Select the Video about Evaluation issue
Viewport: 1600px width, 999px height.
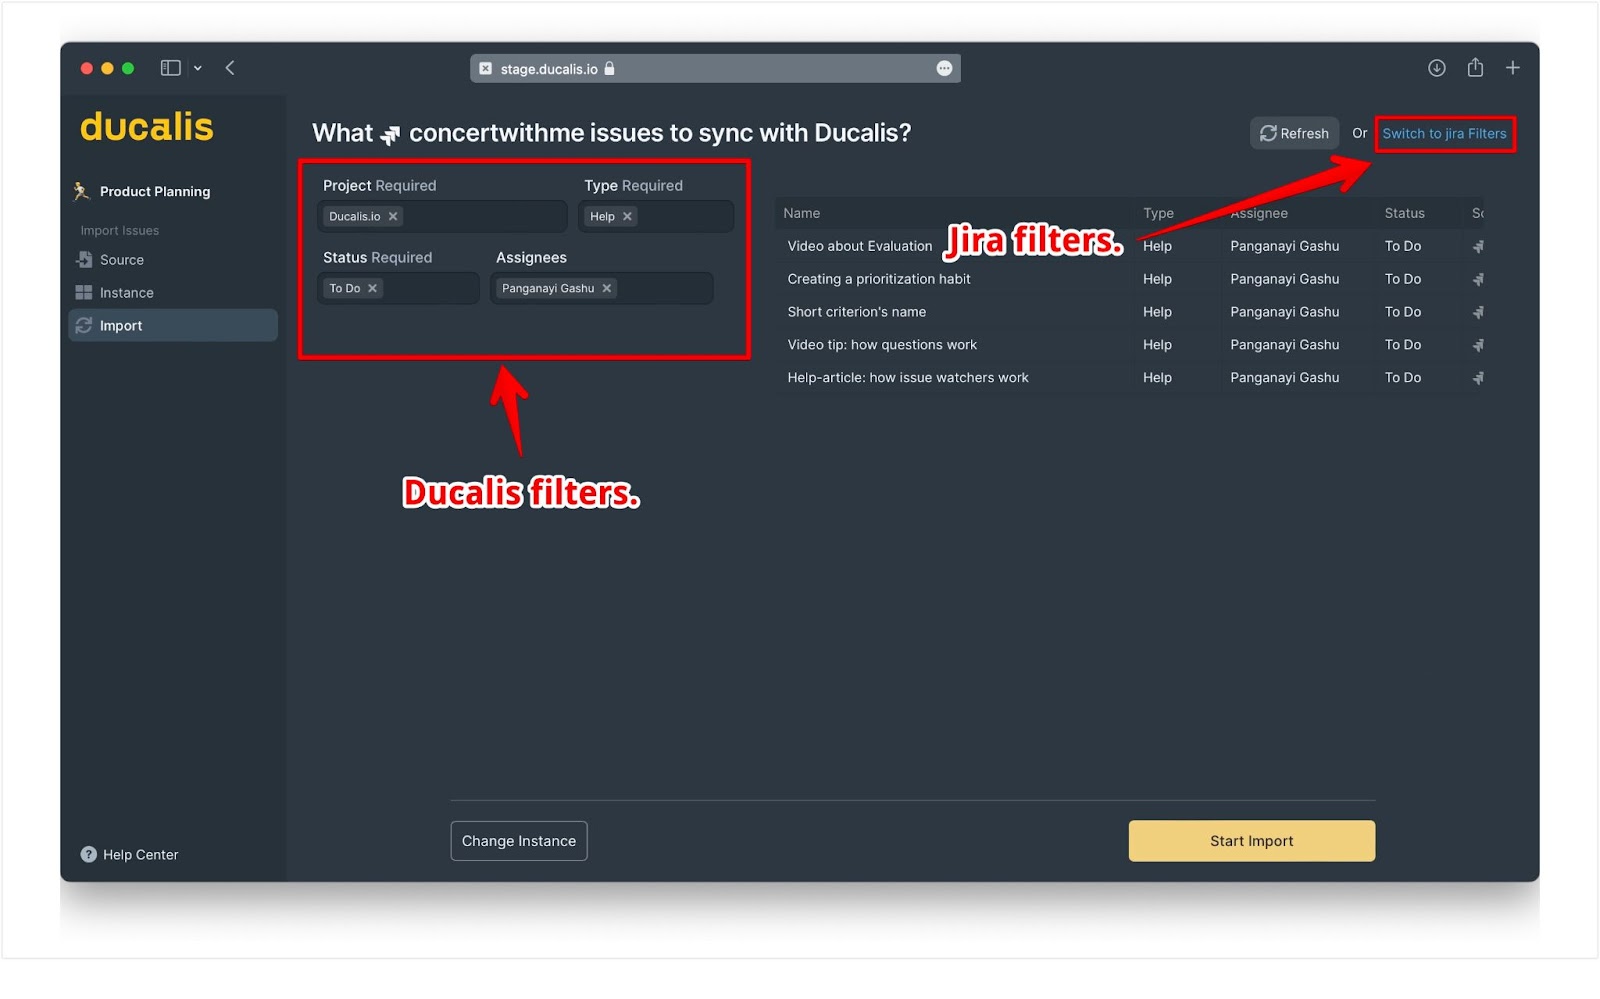[x=860, y=246]
